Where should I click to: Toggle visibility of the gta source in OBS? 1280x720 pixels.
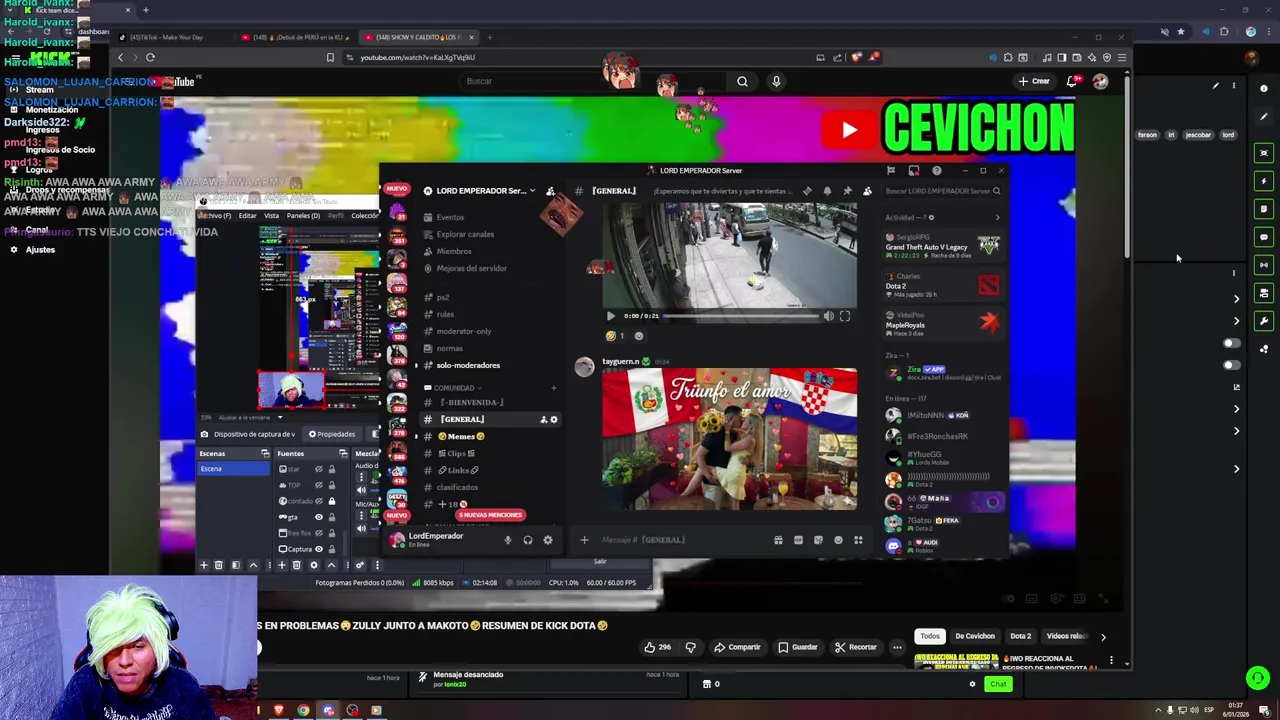point(319,517)
